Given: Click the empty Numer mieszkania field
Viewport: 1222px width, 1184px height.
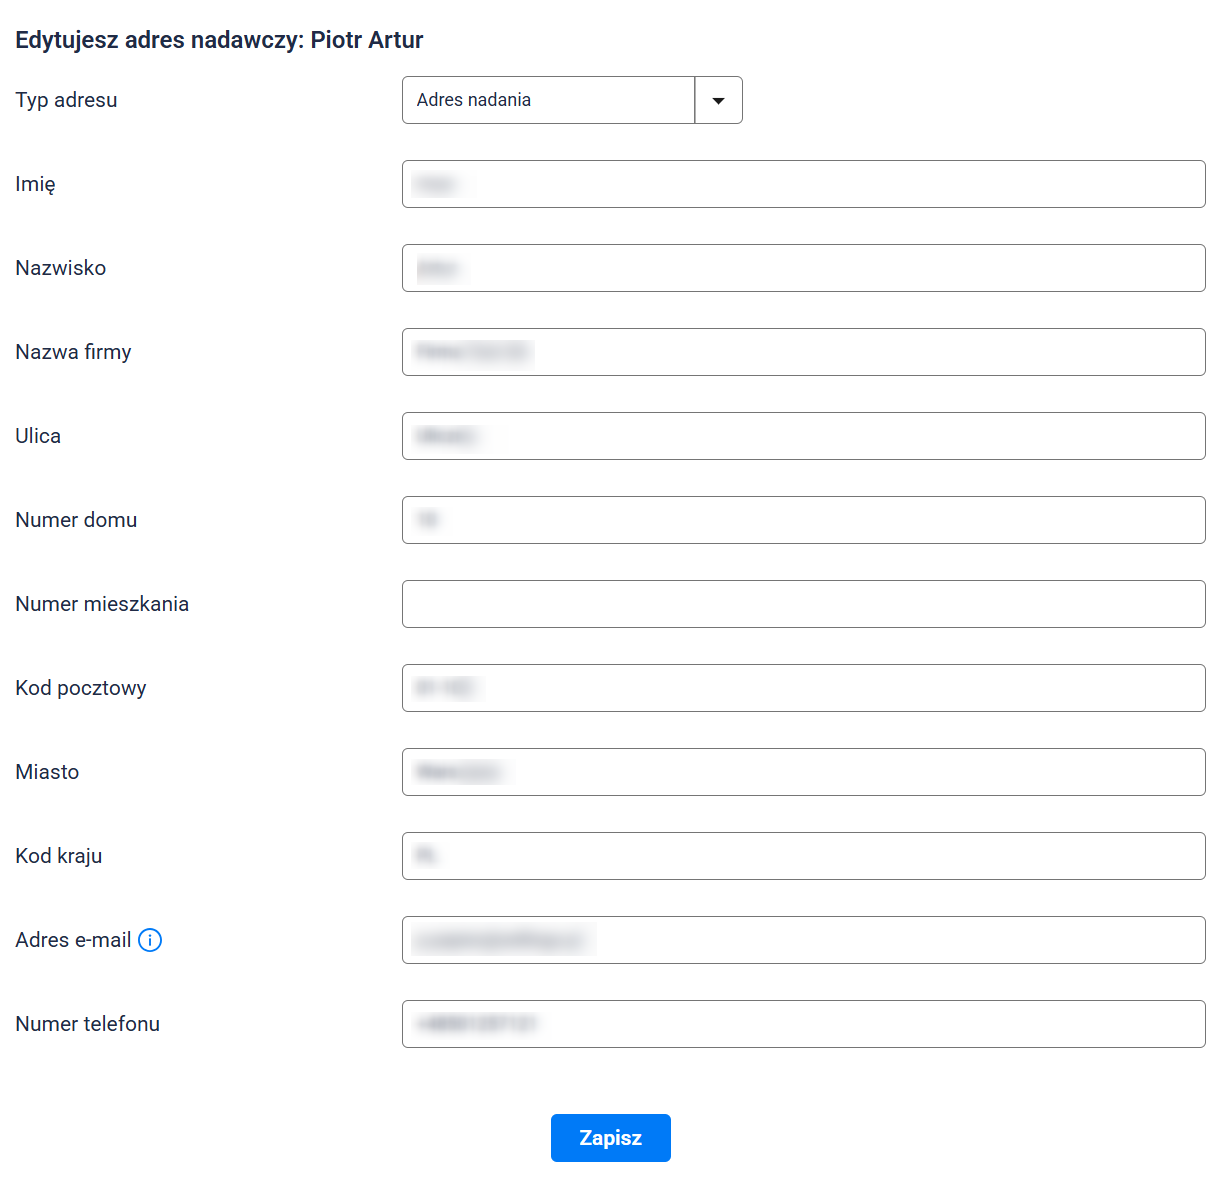Looking at the screenshot, I should pyautogui.click(x=803, y=604).
